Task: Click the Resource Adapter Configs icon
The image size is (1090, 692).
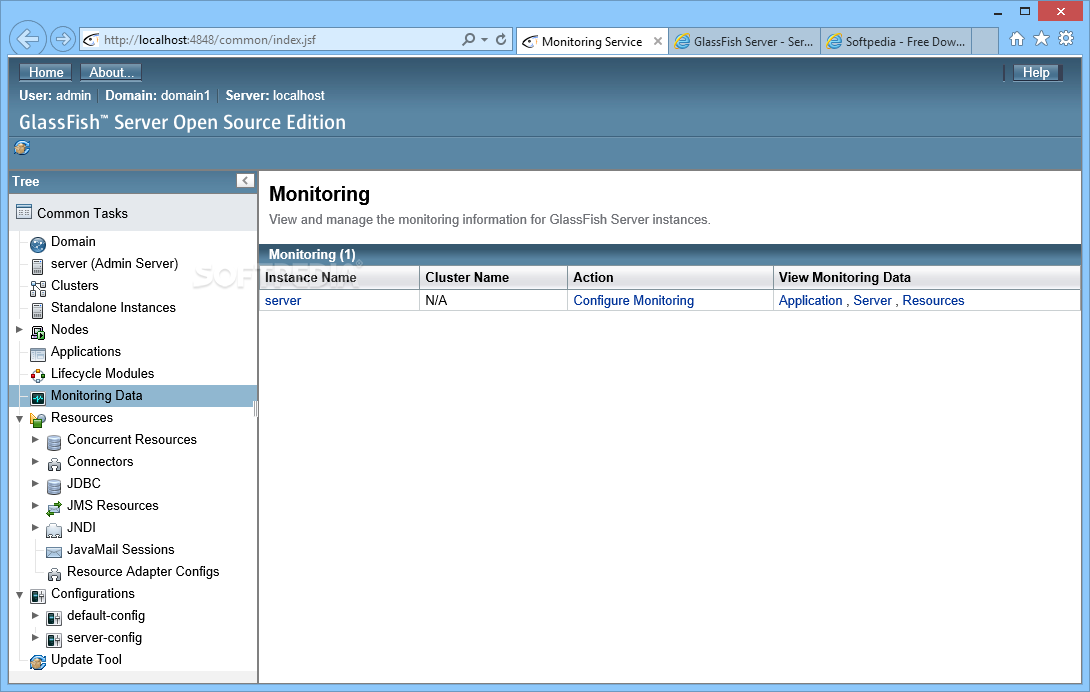Action: coord(54,574)
